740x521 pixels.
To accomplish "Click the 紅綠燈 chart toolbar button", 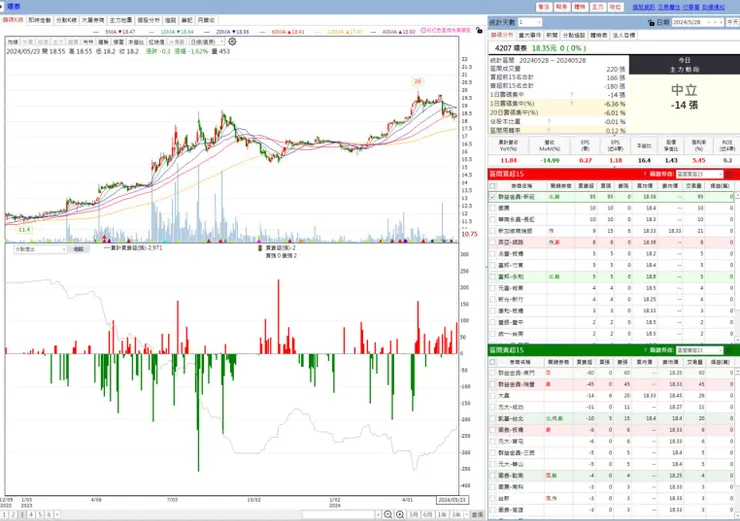I will (x=157, y=42).
